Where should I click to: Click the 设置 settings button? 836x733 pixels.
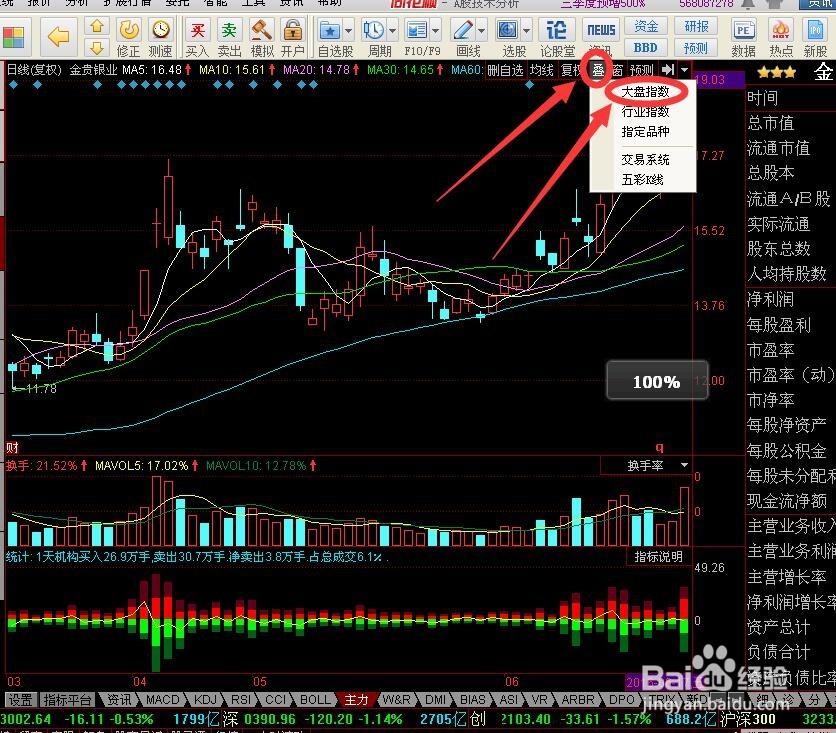click(x=21, y=699)
